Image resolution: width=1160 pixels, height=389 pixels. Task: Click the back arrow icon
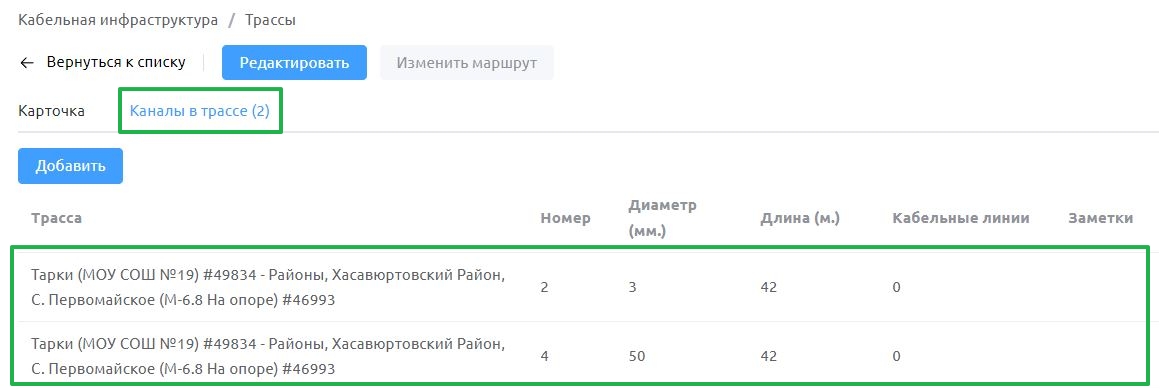27,63
